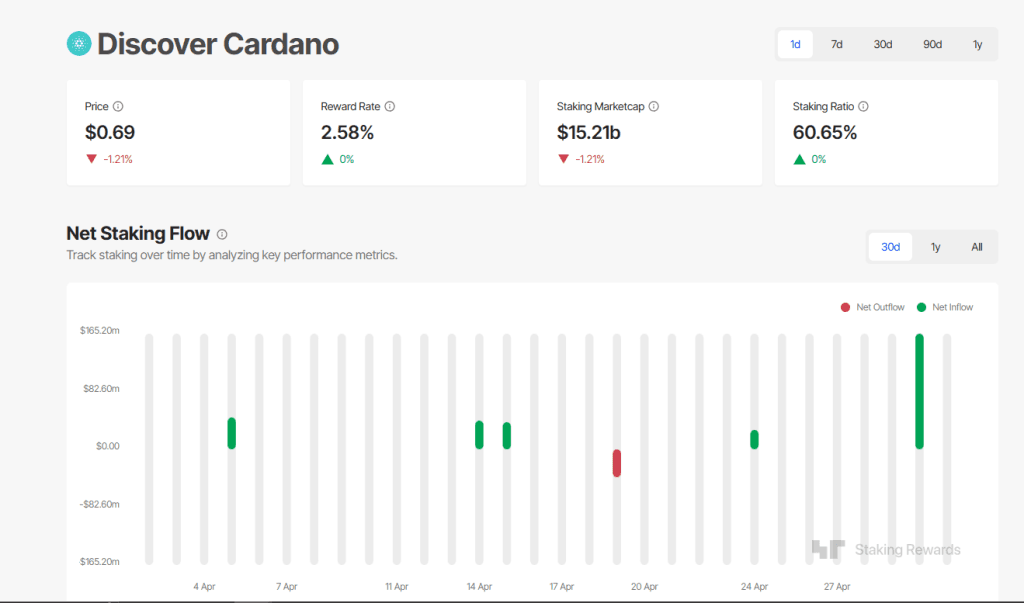This screenshot has width=1024, height=603.
Task: Click the 60.65% staking ratio value
Action: [x=825, y=133]
